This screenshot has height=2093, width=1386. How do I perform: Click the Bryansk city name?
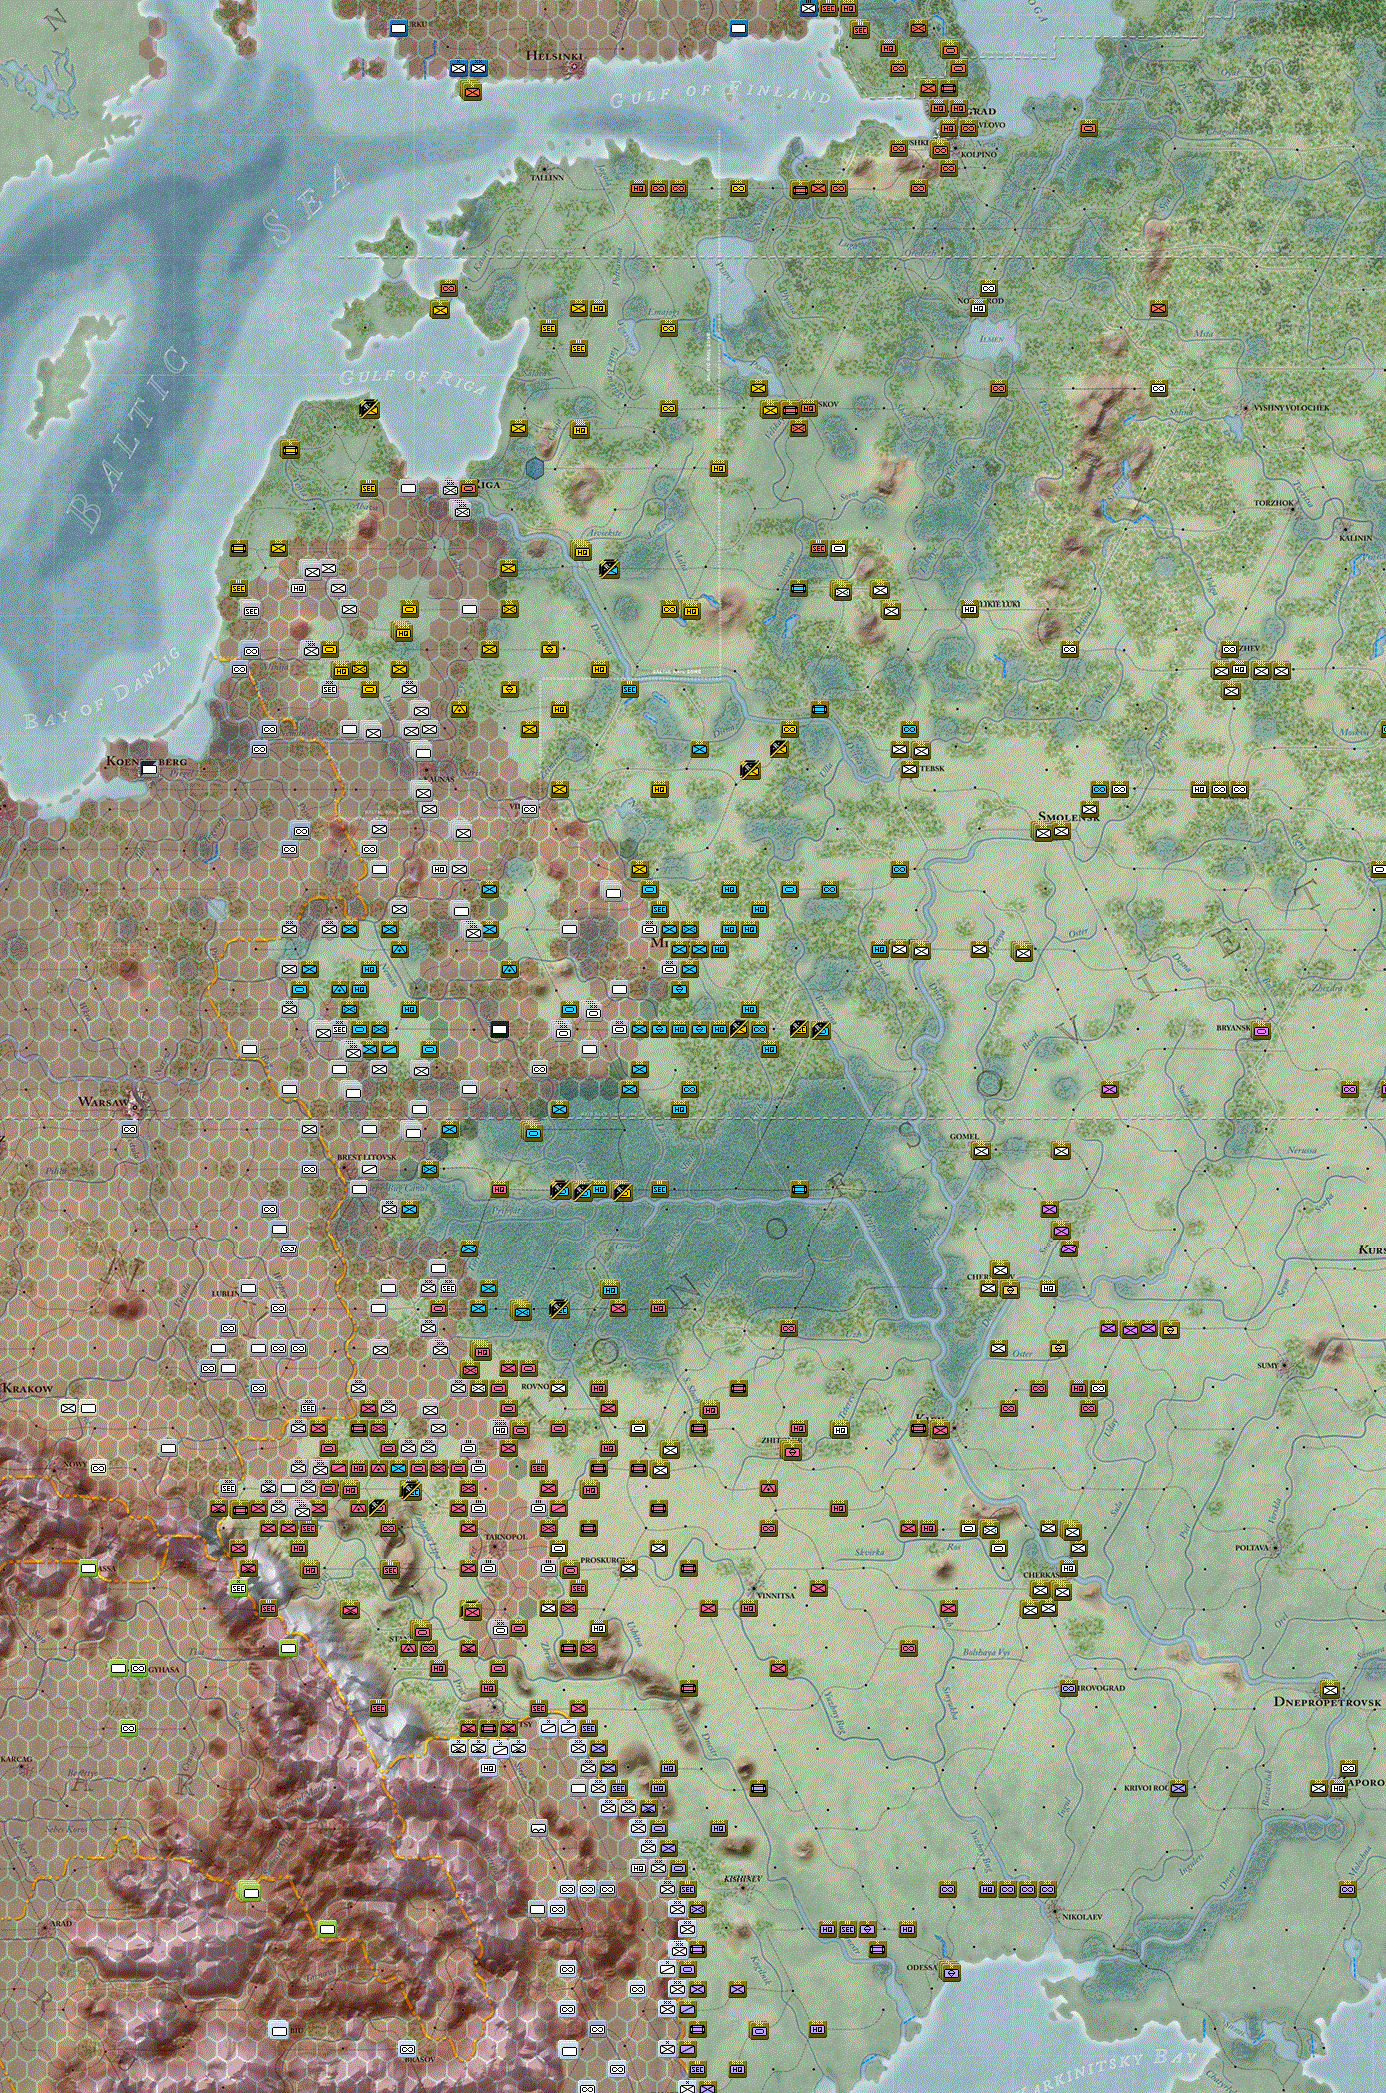[1233, 1027]
